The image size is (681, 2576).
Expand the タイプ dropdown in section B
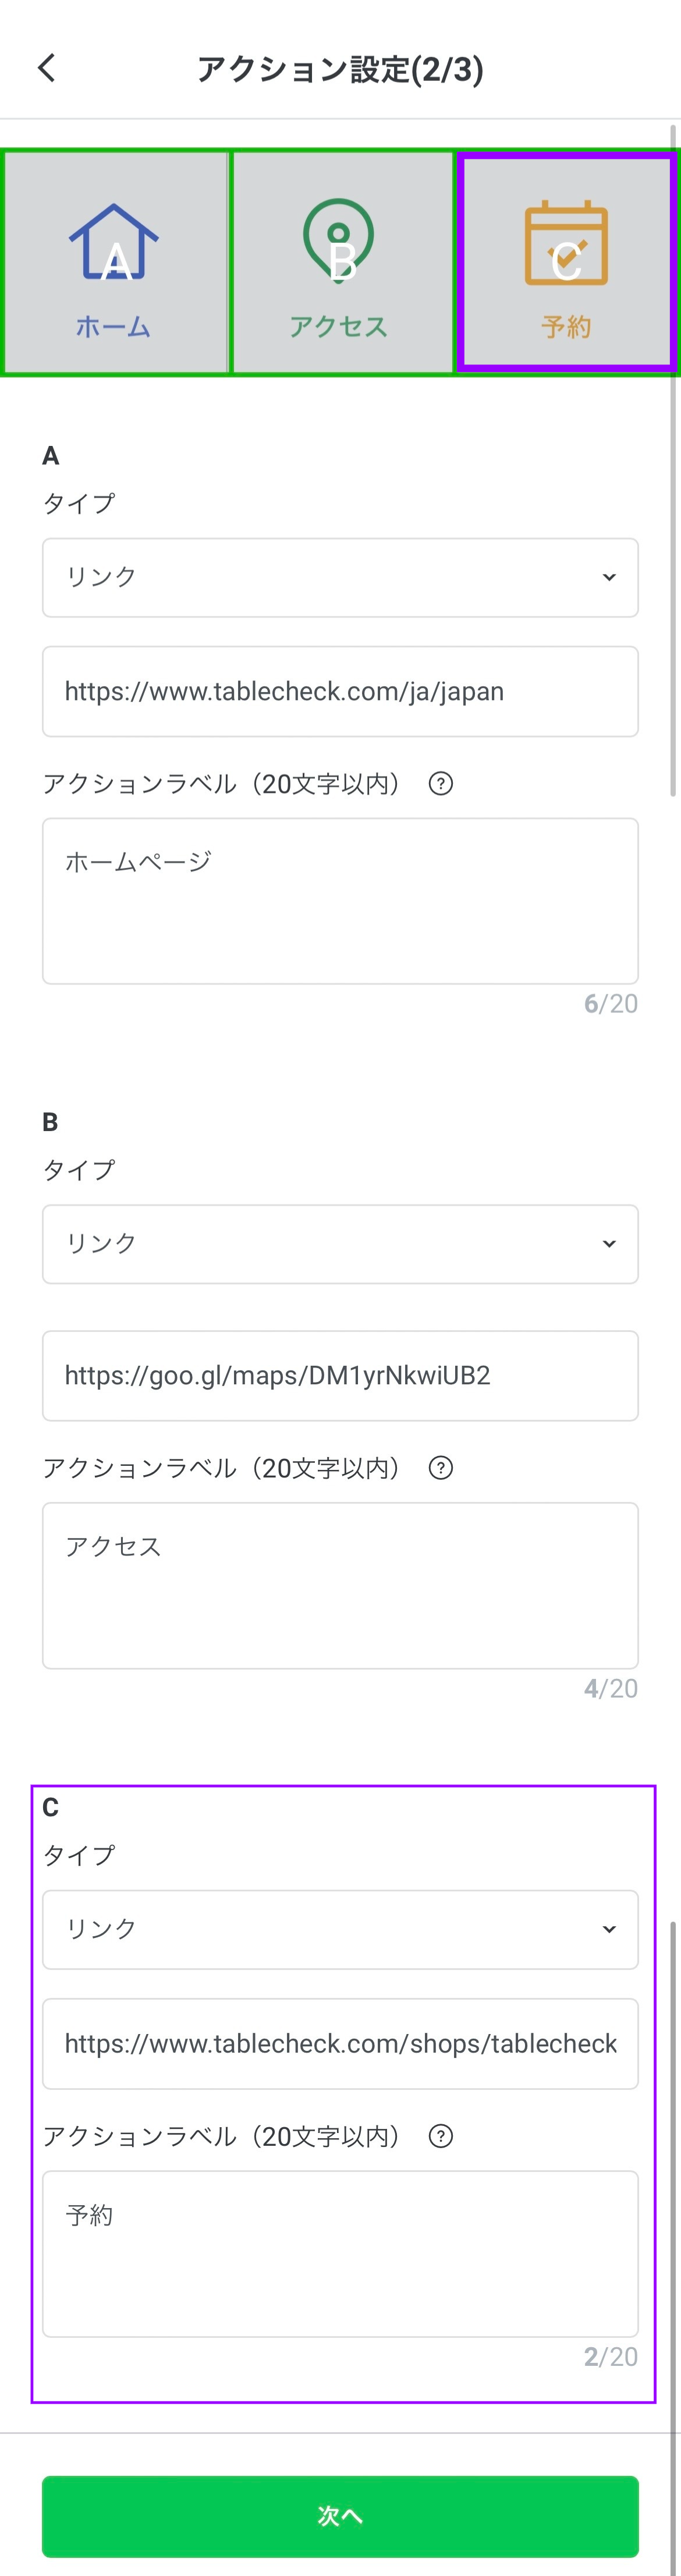[340, 1243]
